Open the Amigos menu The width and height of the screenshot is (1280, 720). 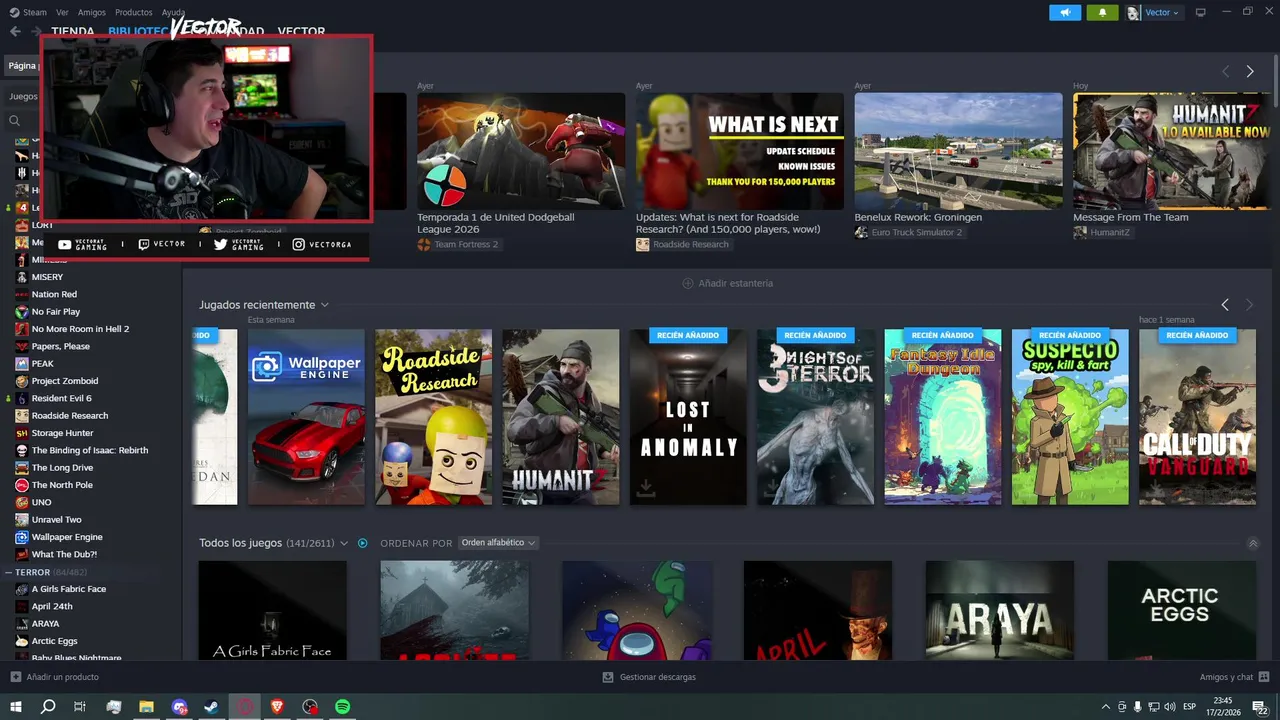92,12
